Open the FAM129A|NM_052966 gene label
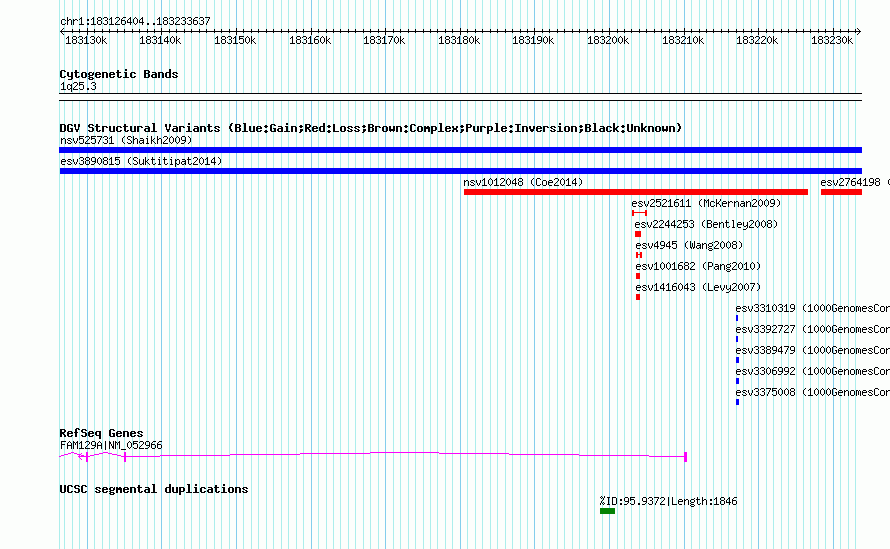This screenshot has height=549, width=890. (x=111, y=446)
